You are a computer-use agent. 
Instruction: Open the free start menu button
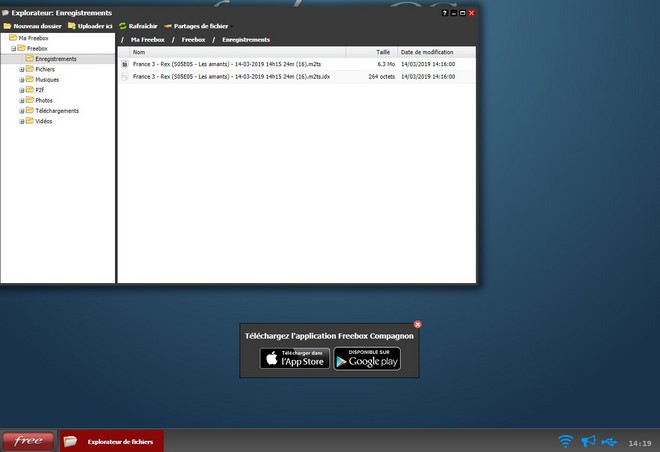click(x=28, y=441)
